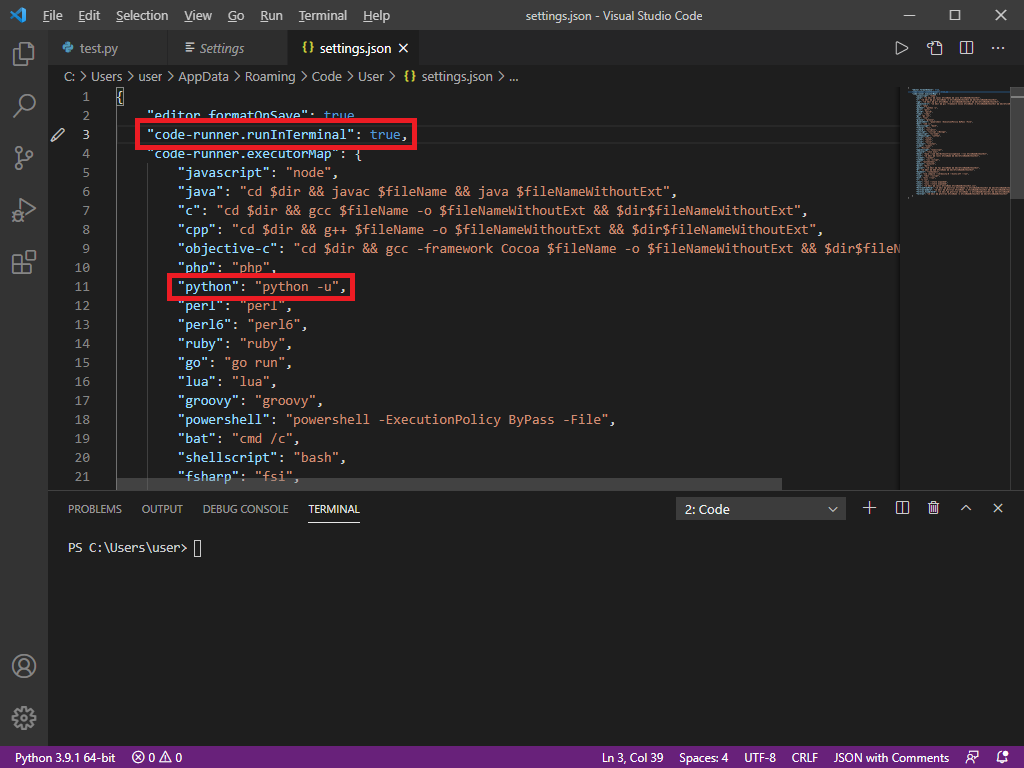Maximize the panel with the up chevron
The image size is (1024, 768).
pos(966,508)
